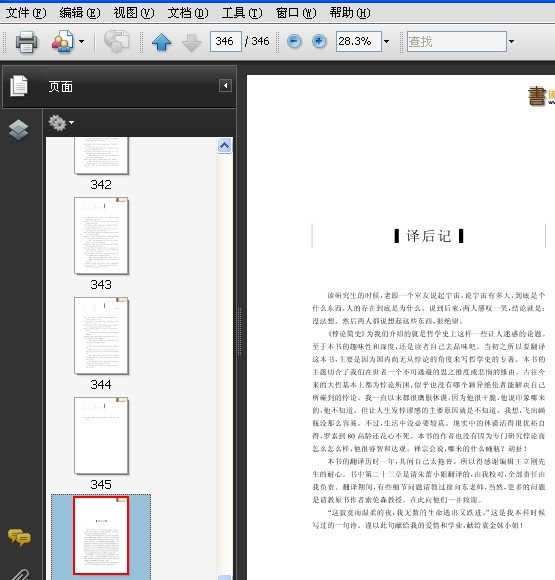Open the Layers panel icon in sidebar
The height and width of the screenshot is (580, 555).
click(18, 130)
